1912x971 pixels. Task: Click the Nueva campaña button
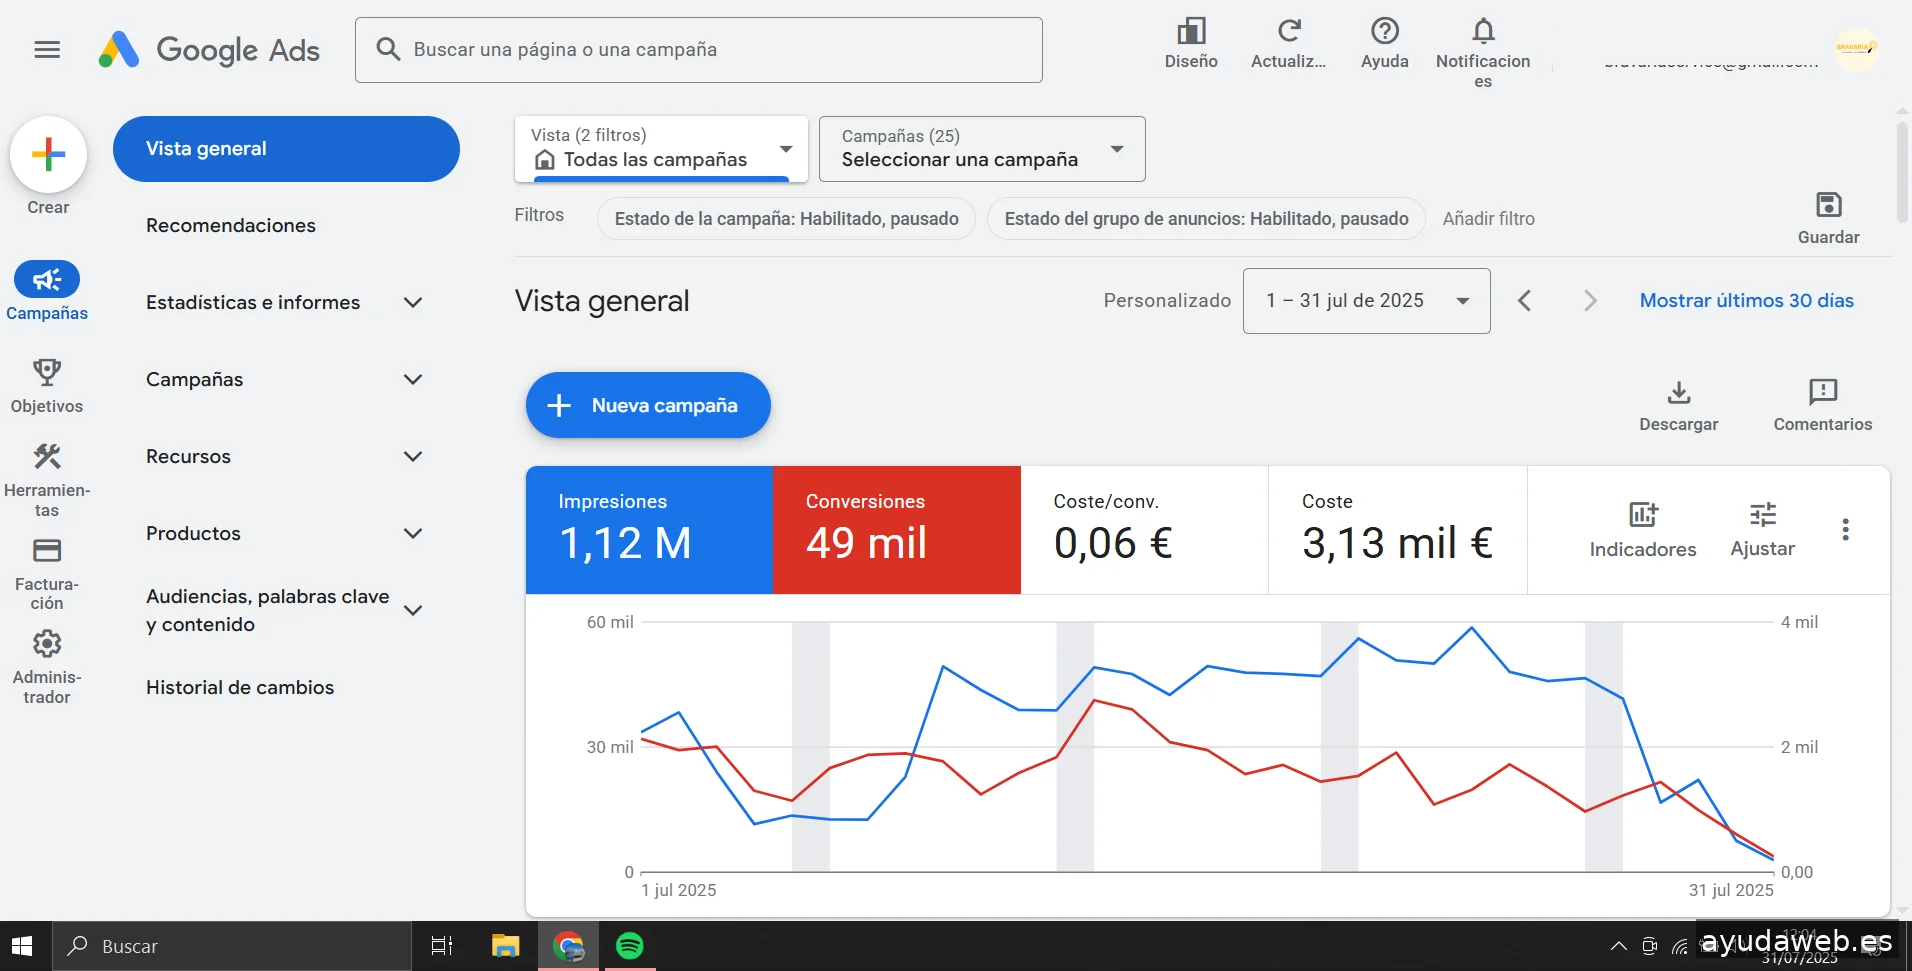(x=648, y=405)
